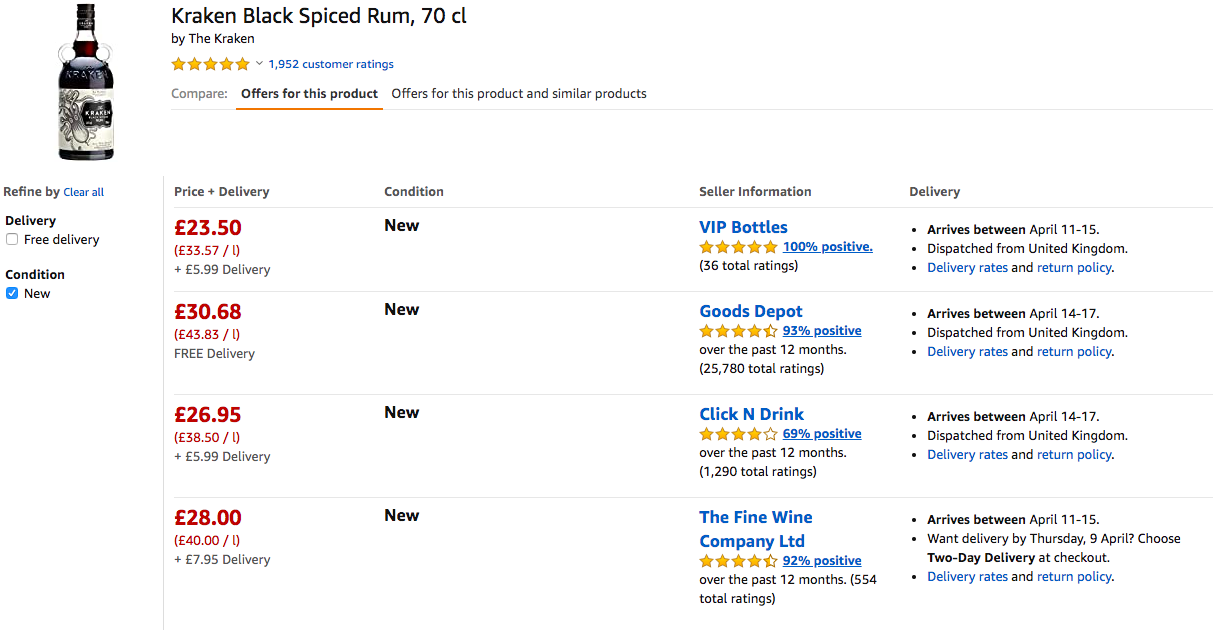Click Goods Depot seller star rating
1213x630 pixels.
click(x=738, y=331)
